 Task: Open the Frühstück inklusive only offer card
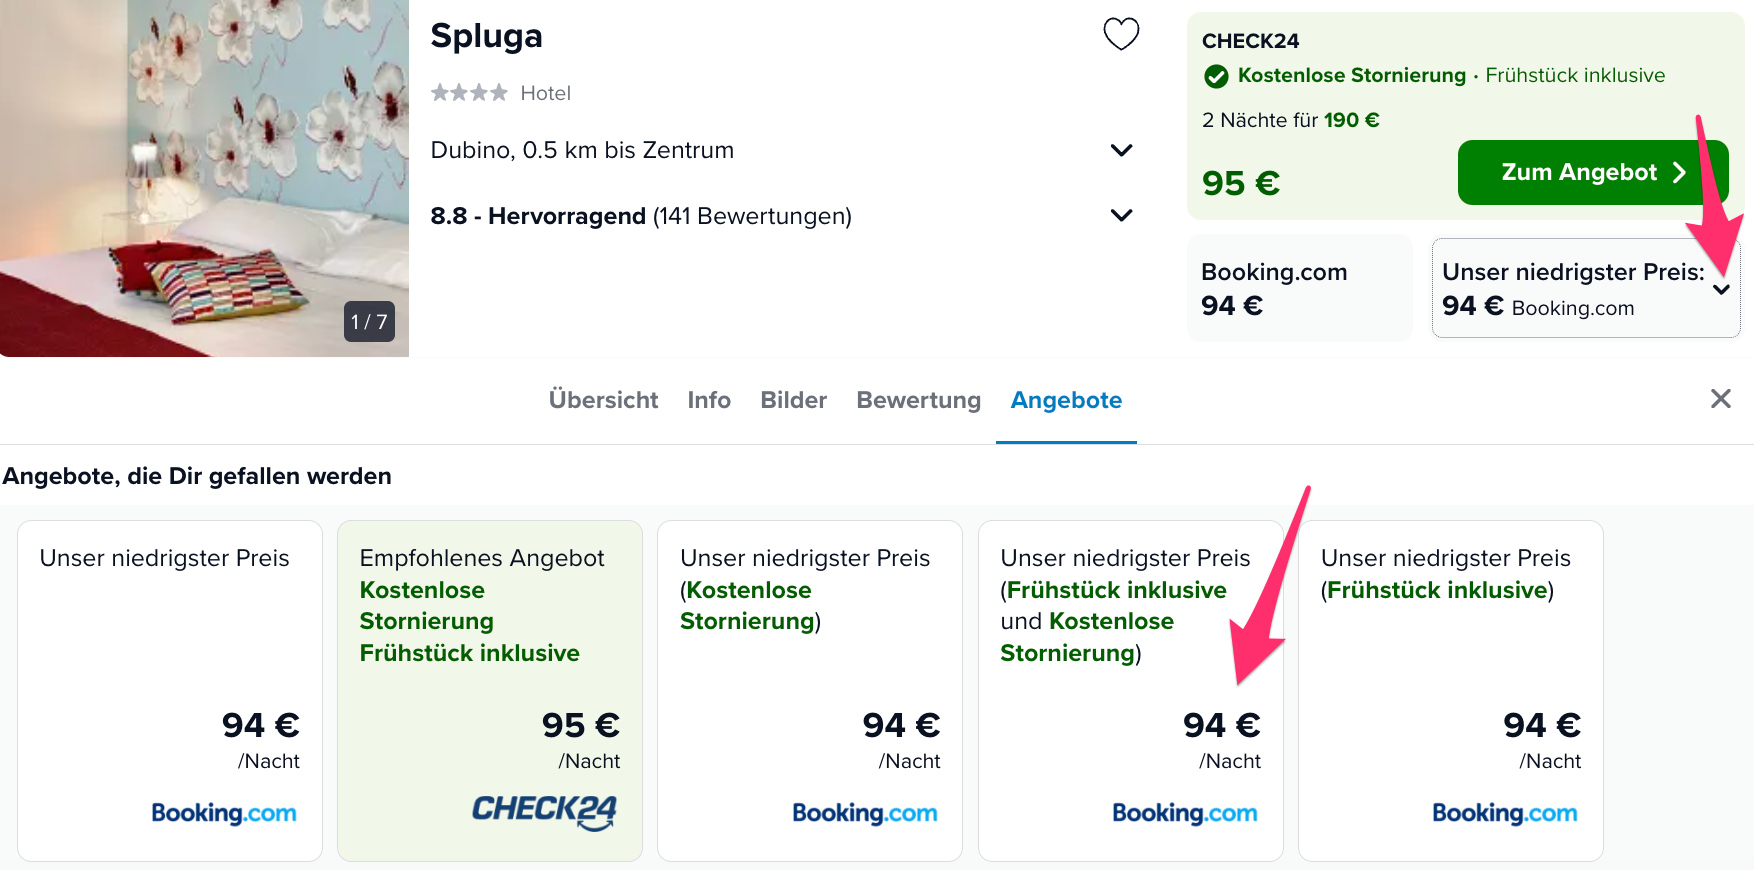pos(1450,691)
